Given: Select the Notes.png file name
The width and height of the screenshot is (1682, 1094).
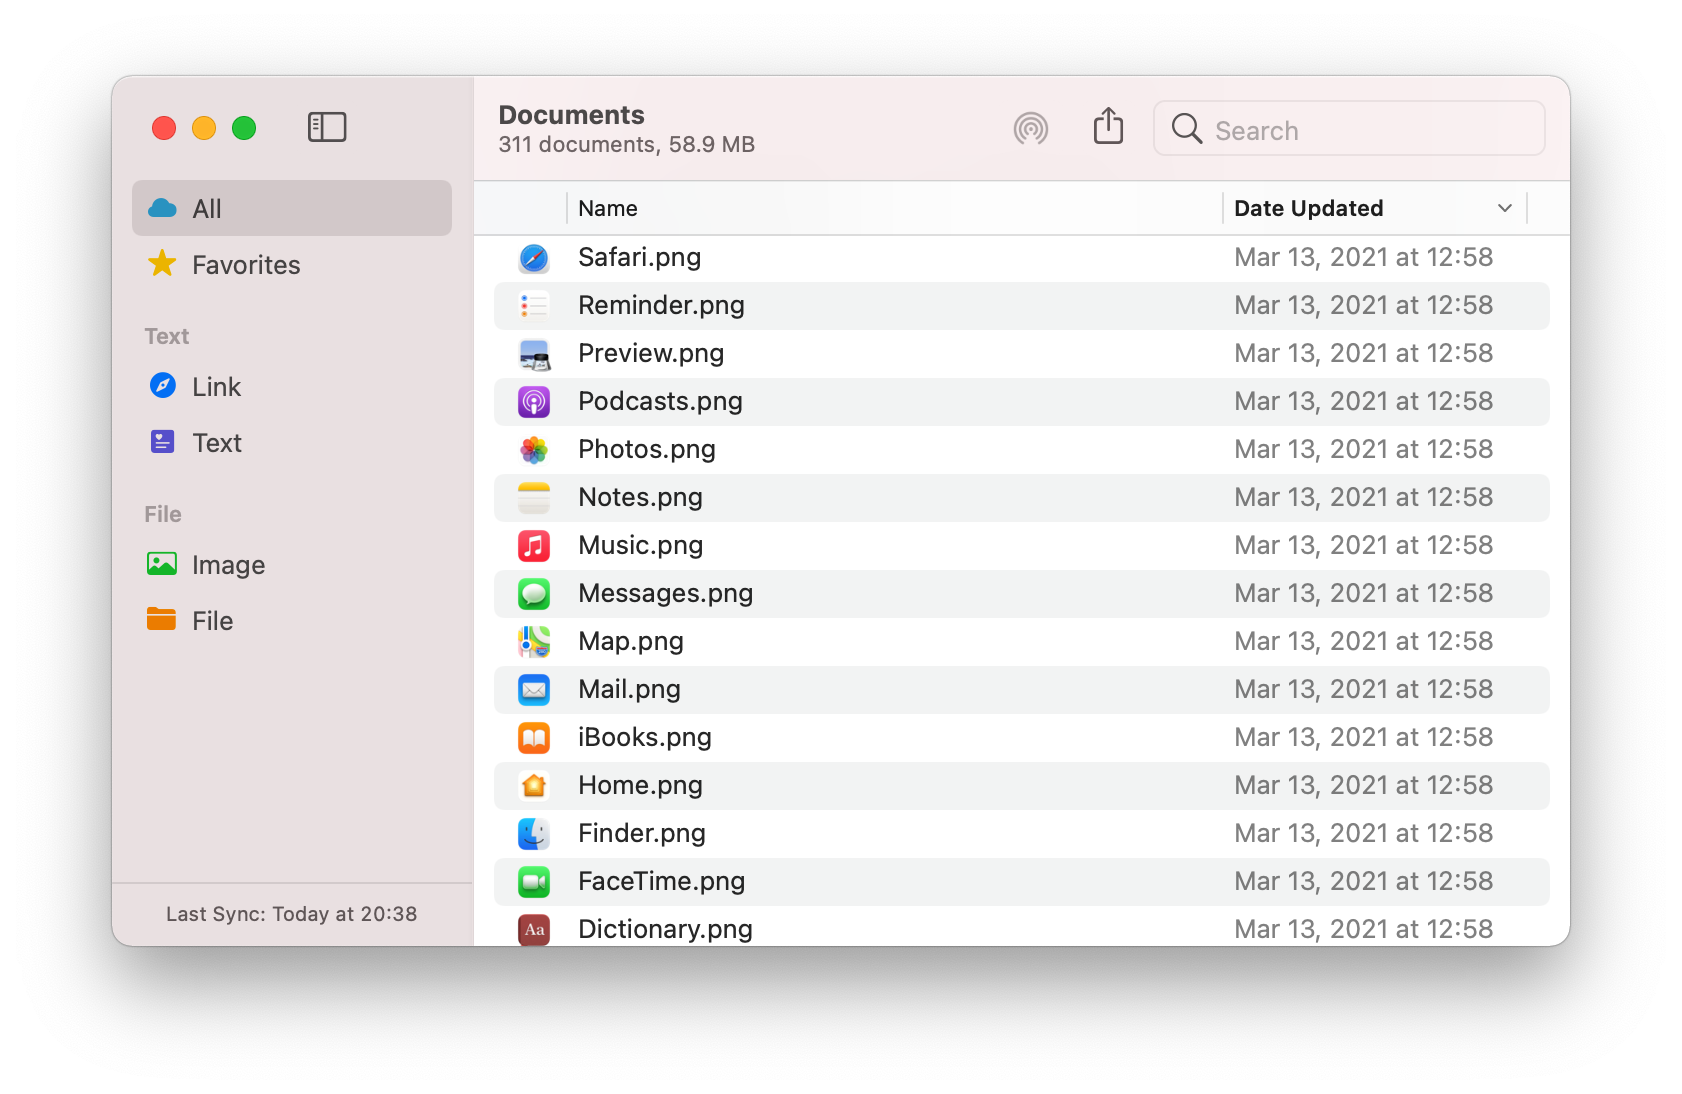Looking at the screenshot, I should (640, 498).
